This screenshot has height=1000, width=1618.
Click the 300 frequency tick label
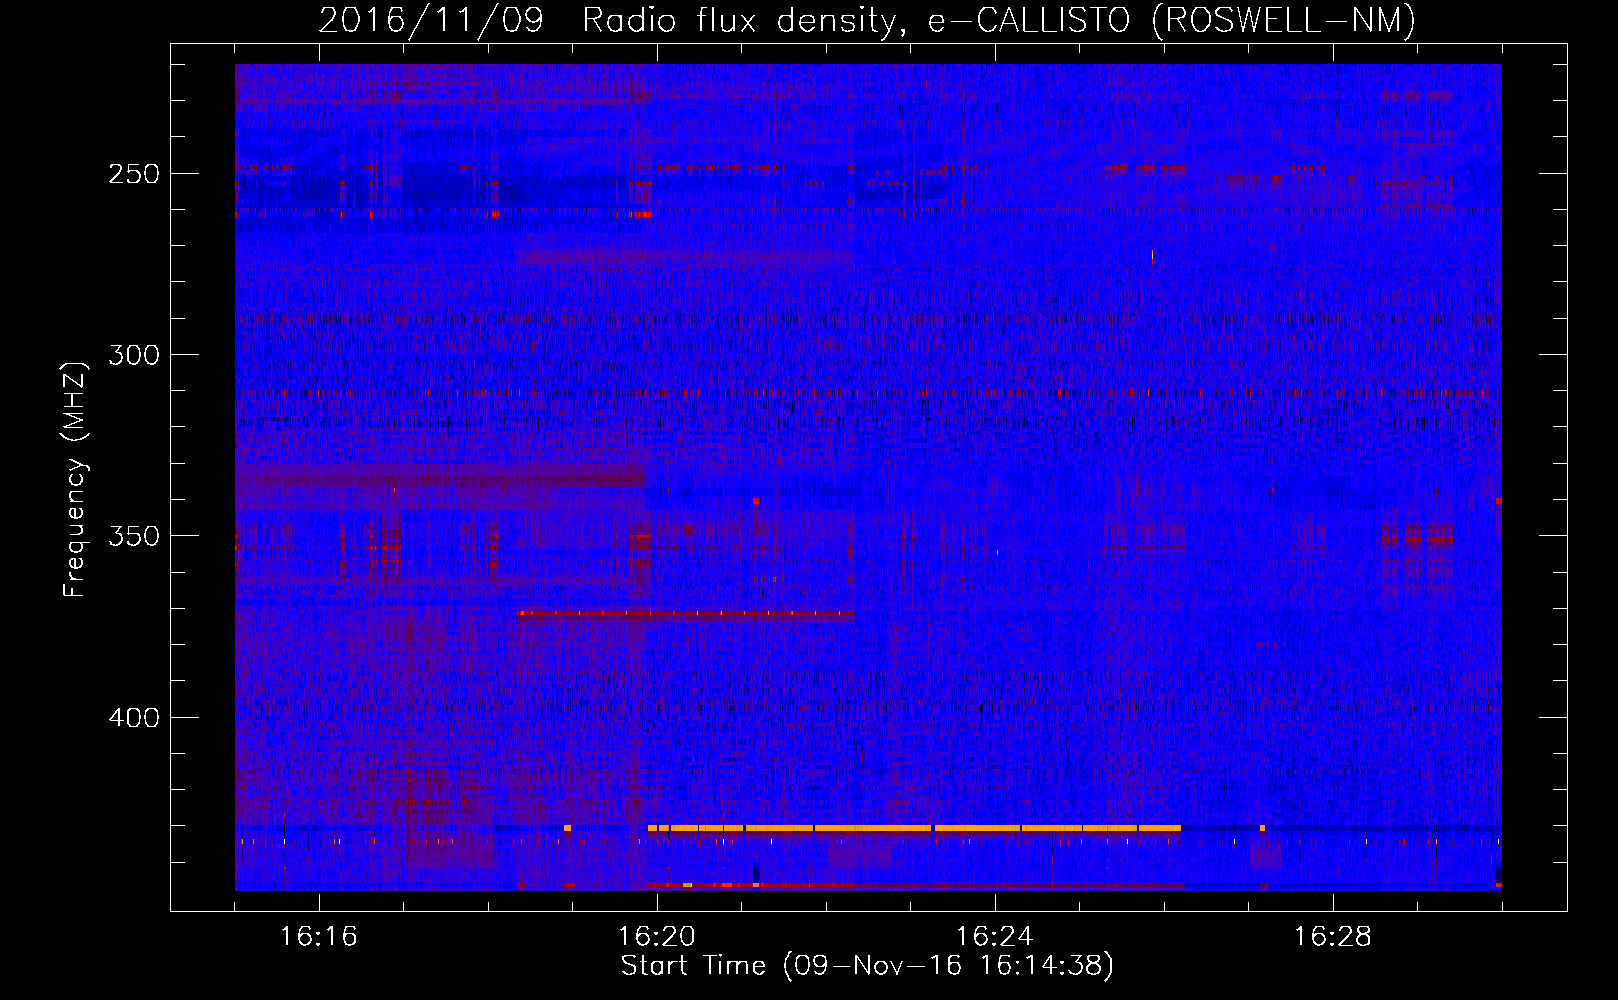point(134,355)
